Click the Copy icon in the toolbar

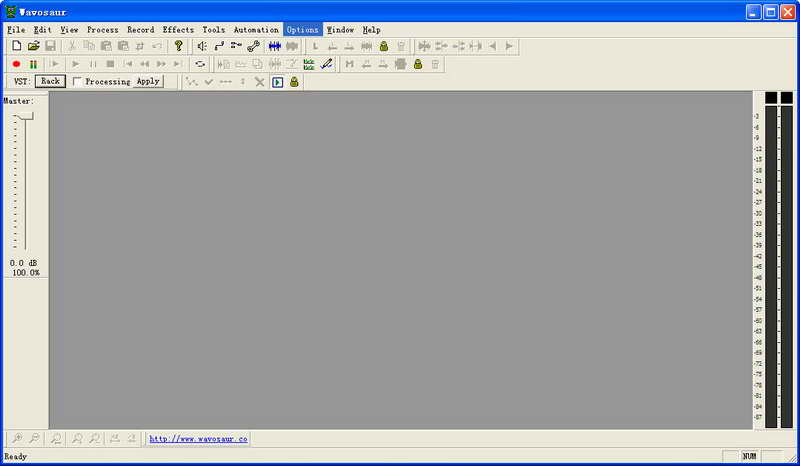tap(89, 46)
